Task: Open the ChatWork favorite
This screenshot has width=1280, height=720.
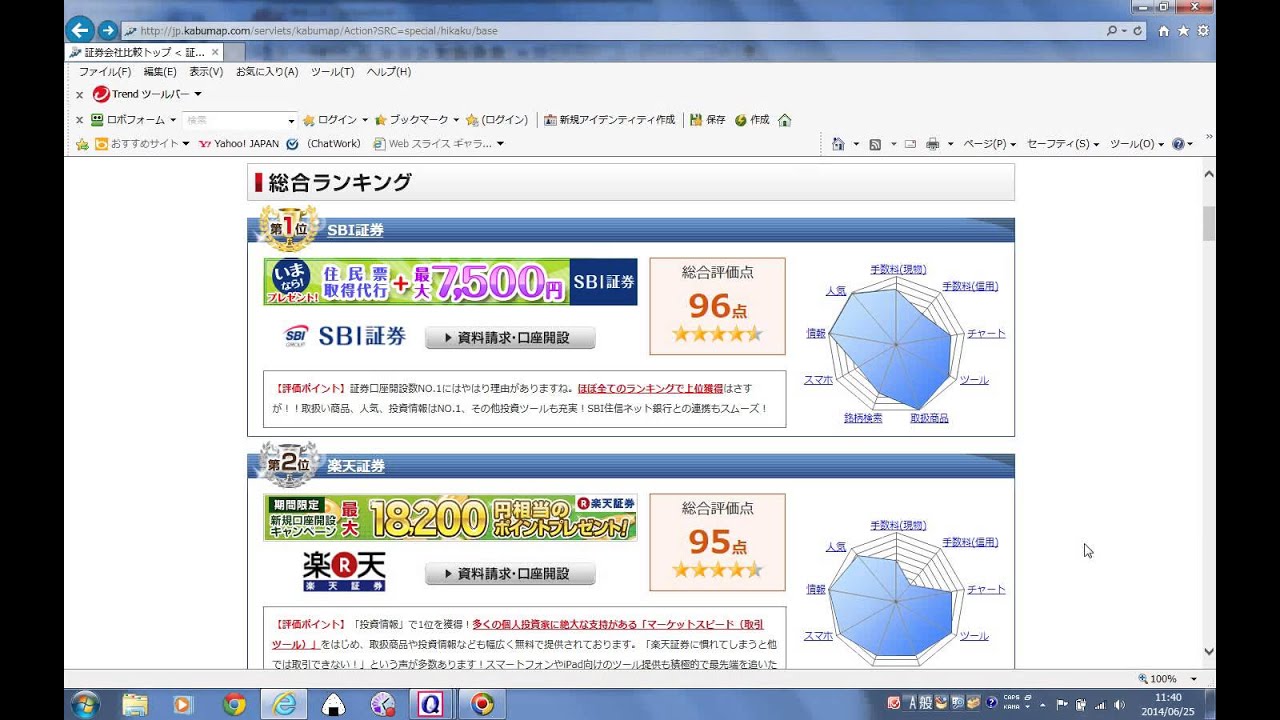Action: pos(323,144)
